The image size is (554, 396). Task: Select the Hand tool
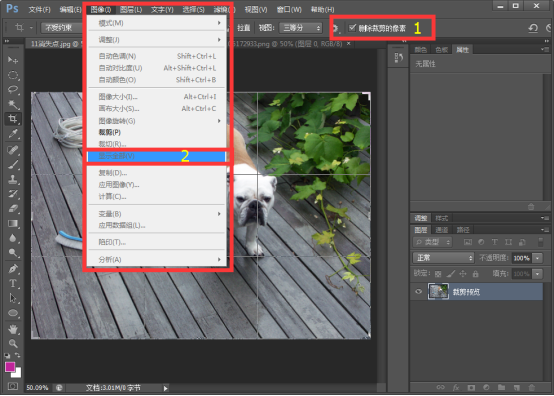[x=13, y=329]
